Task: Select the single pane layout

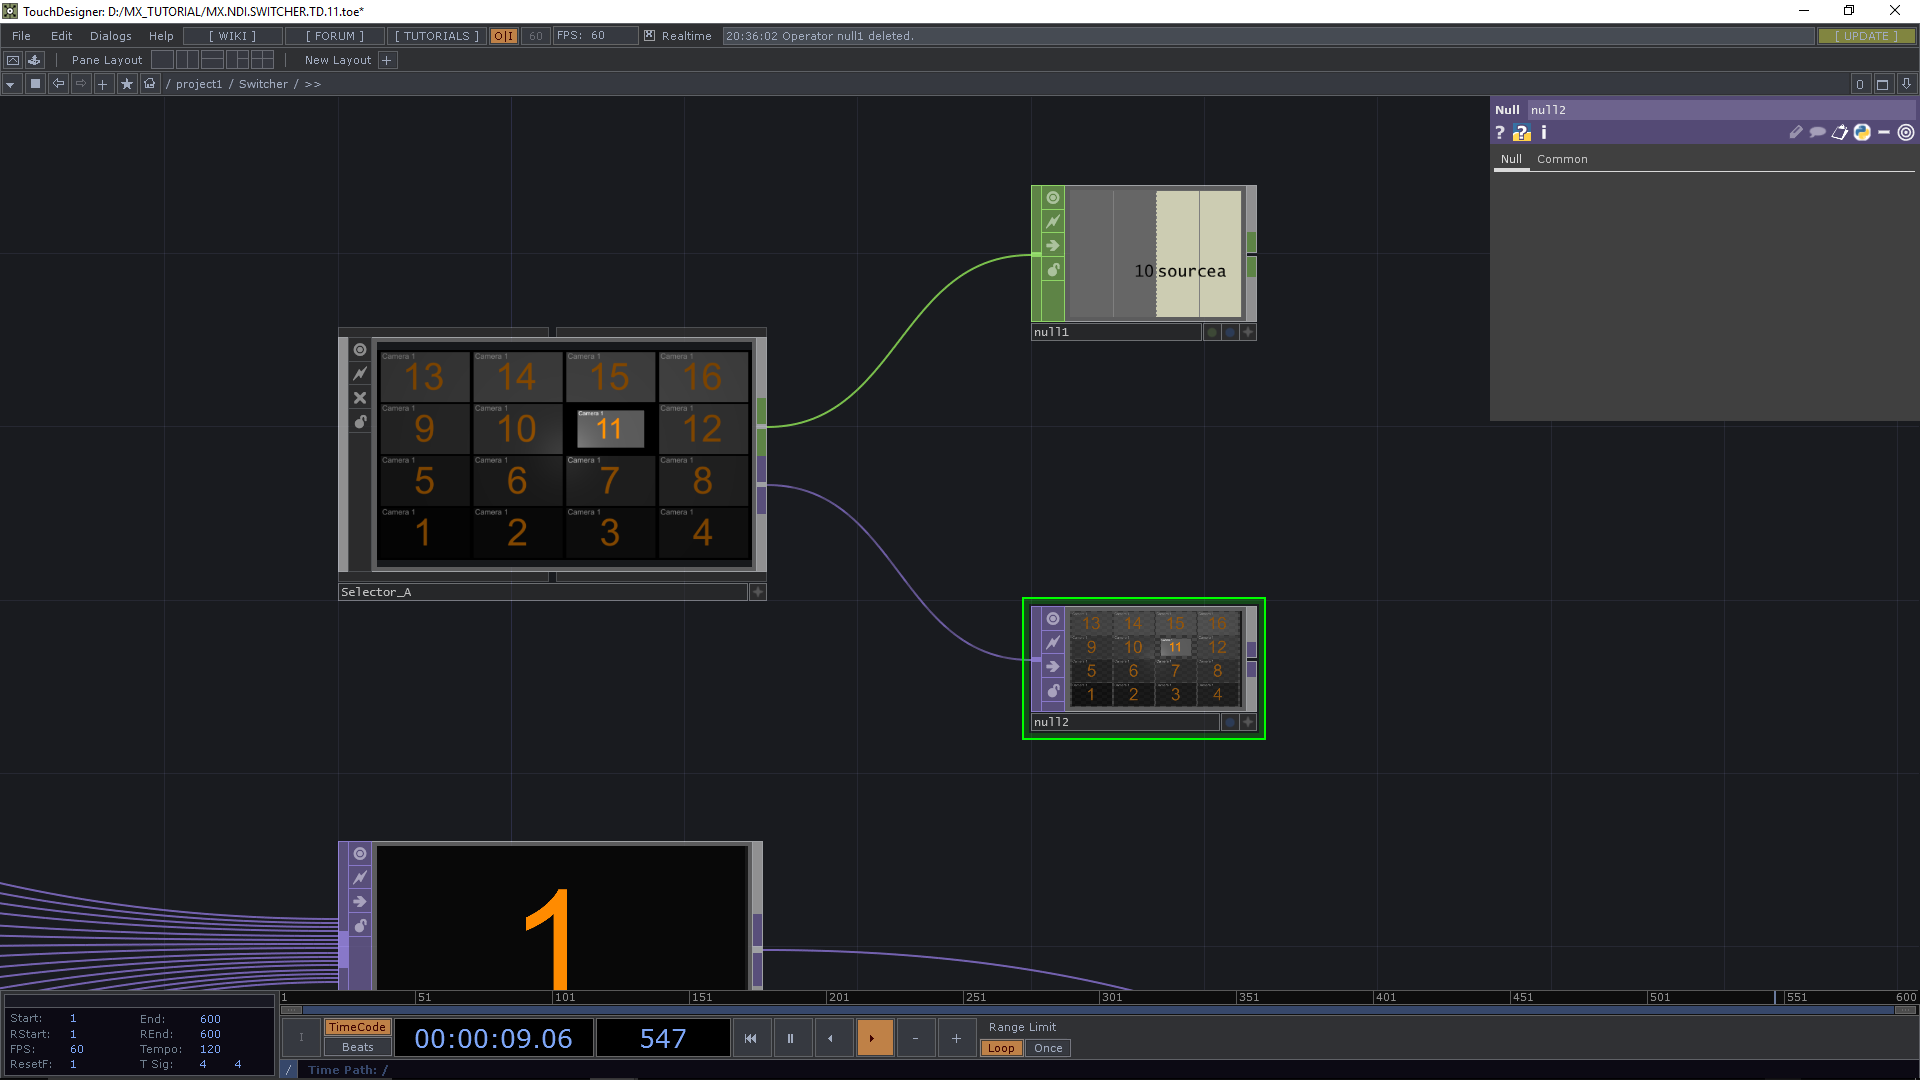Action: coord(162,60)
